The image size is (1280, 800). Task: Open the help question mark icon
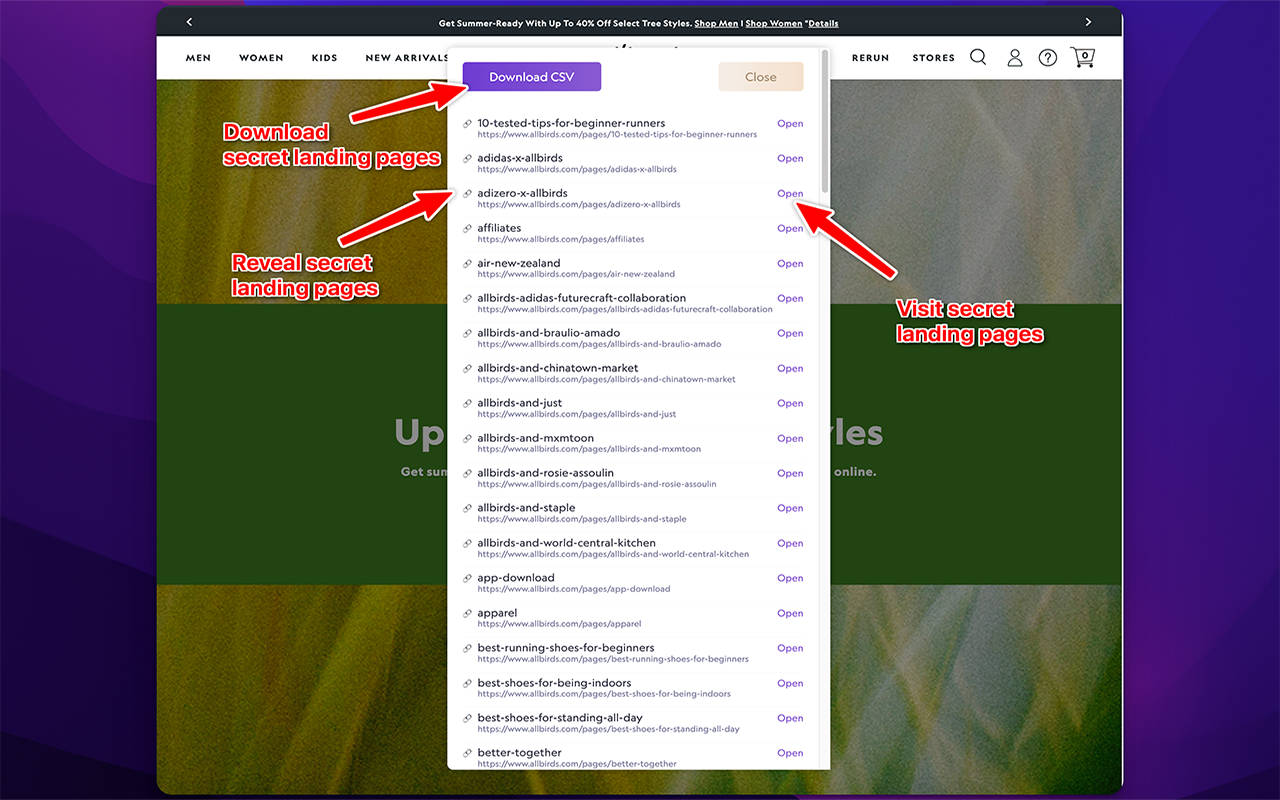tap(1047, 57)
